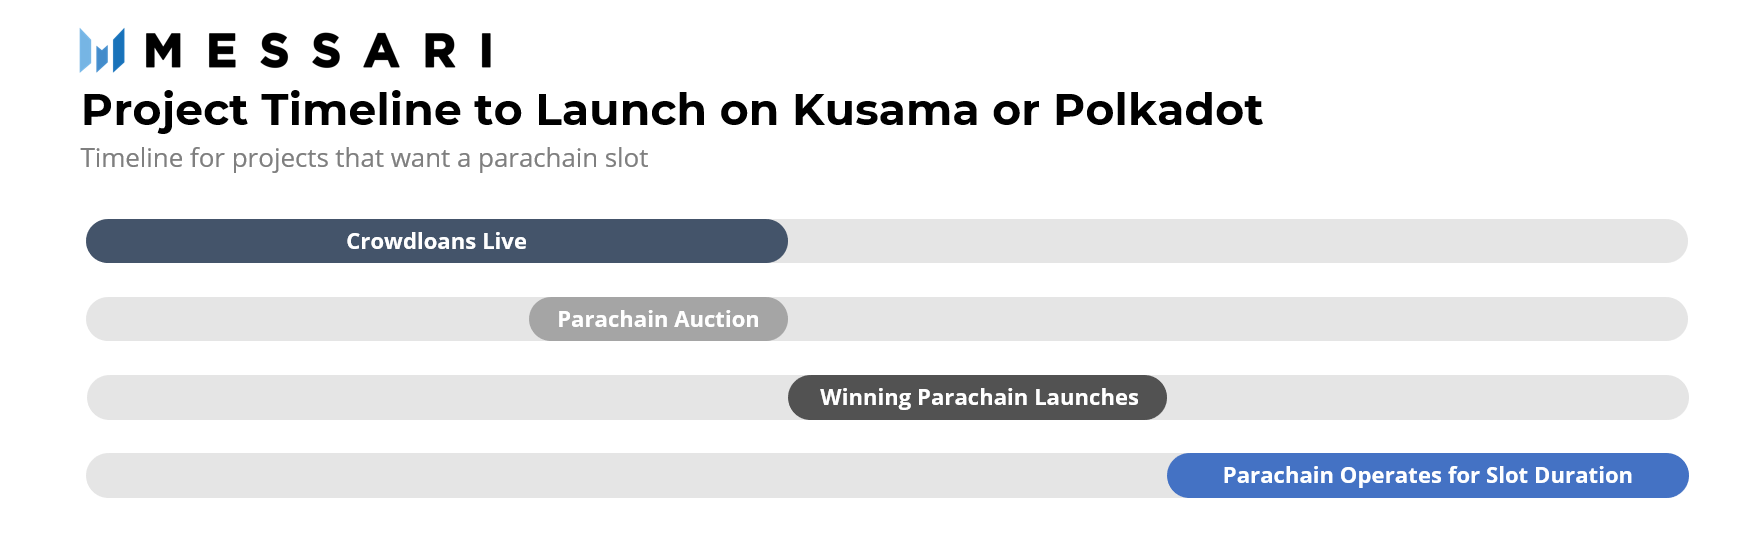
Task: Click the gray subtitle about parachain slot
Action: point(364,158)
